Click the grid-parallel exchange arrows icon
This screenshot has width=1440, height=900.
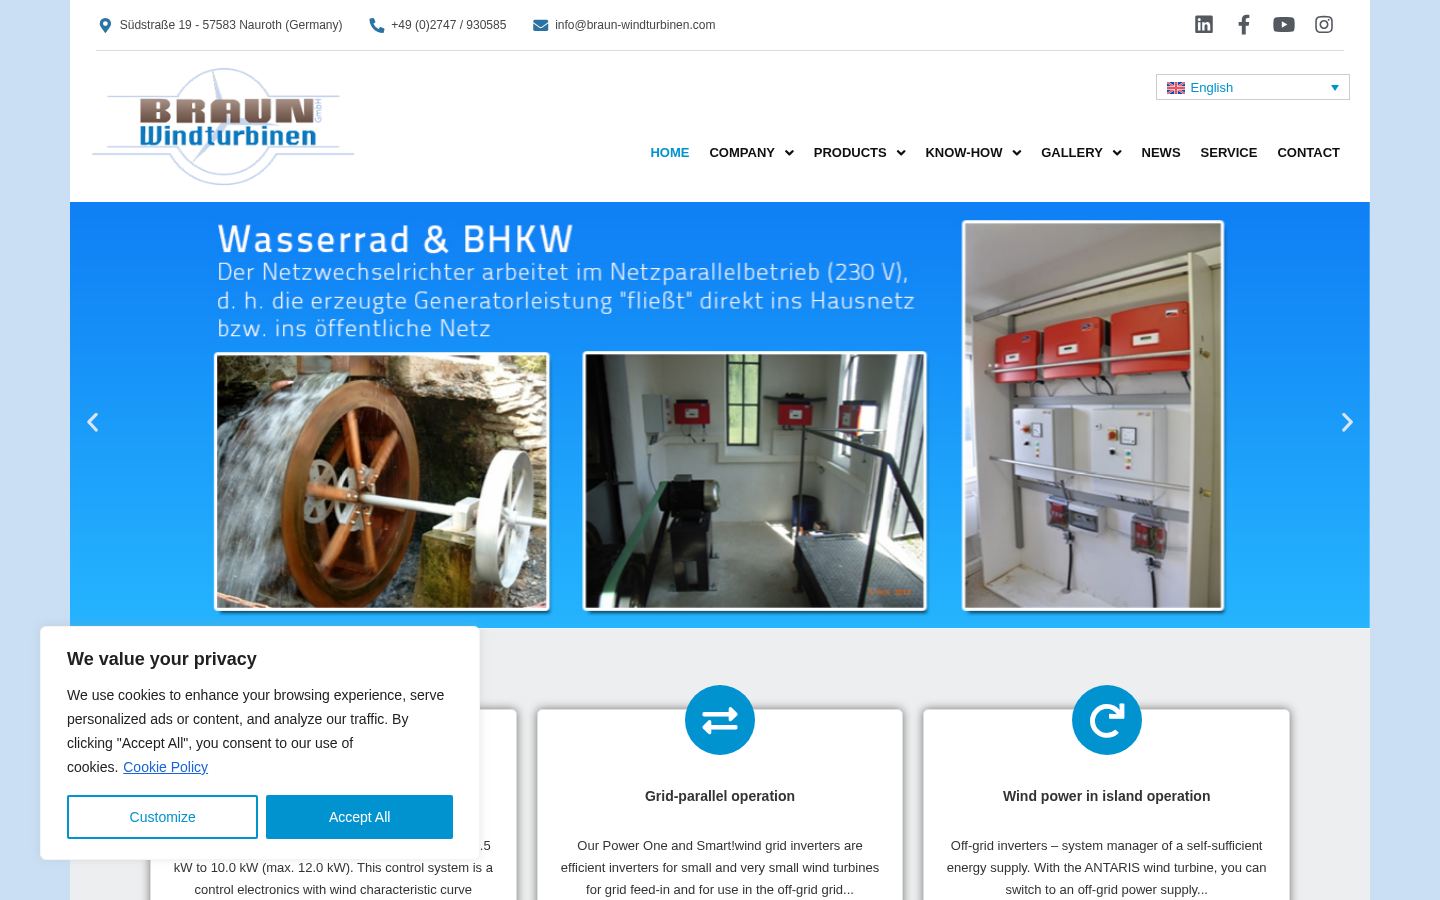coord(720,720)
